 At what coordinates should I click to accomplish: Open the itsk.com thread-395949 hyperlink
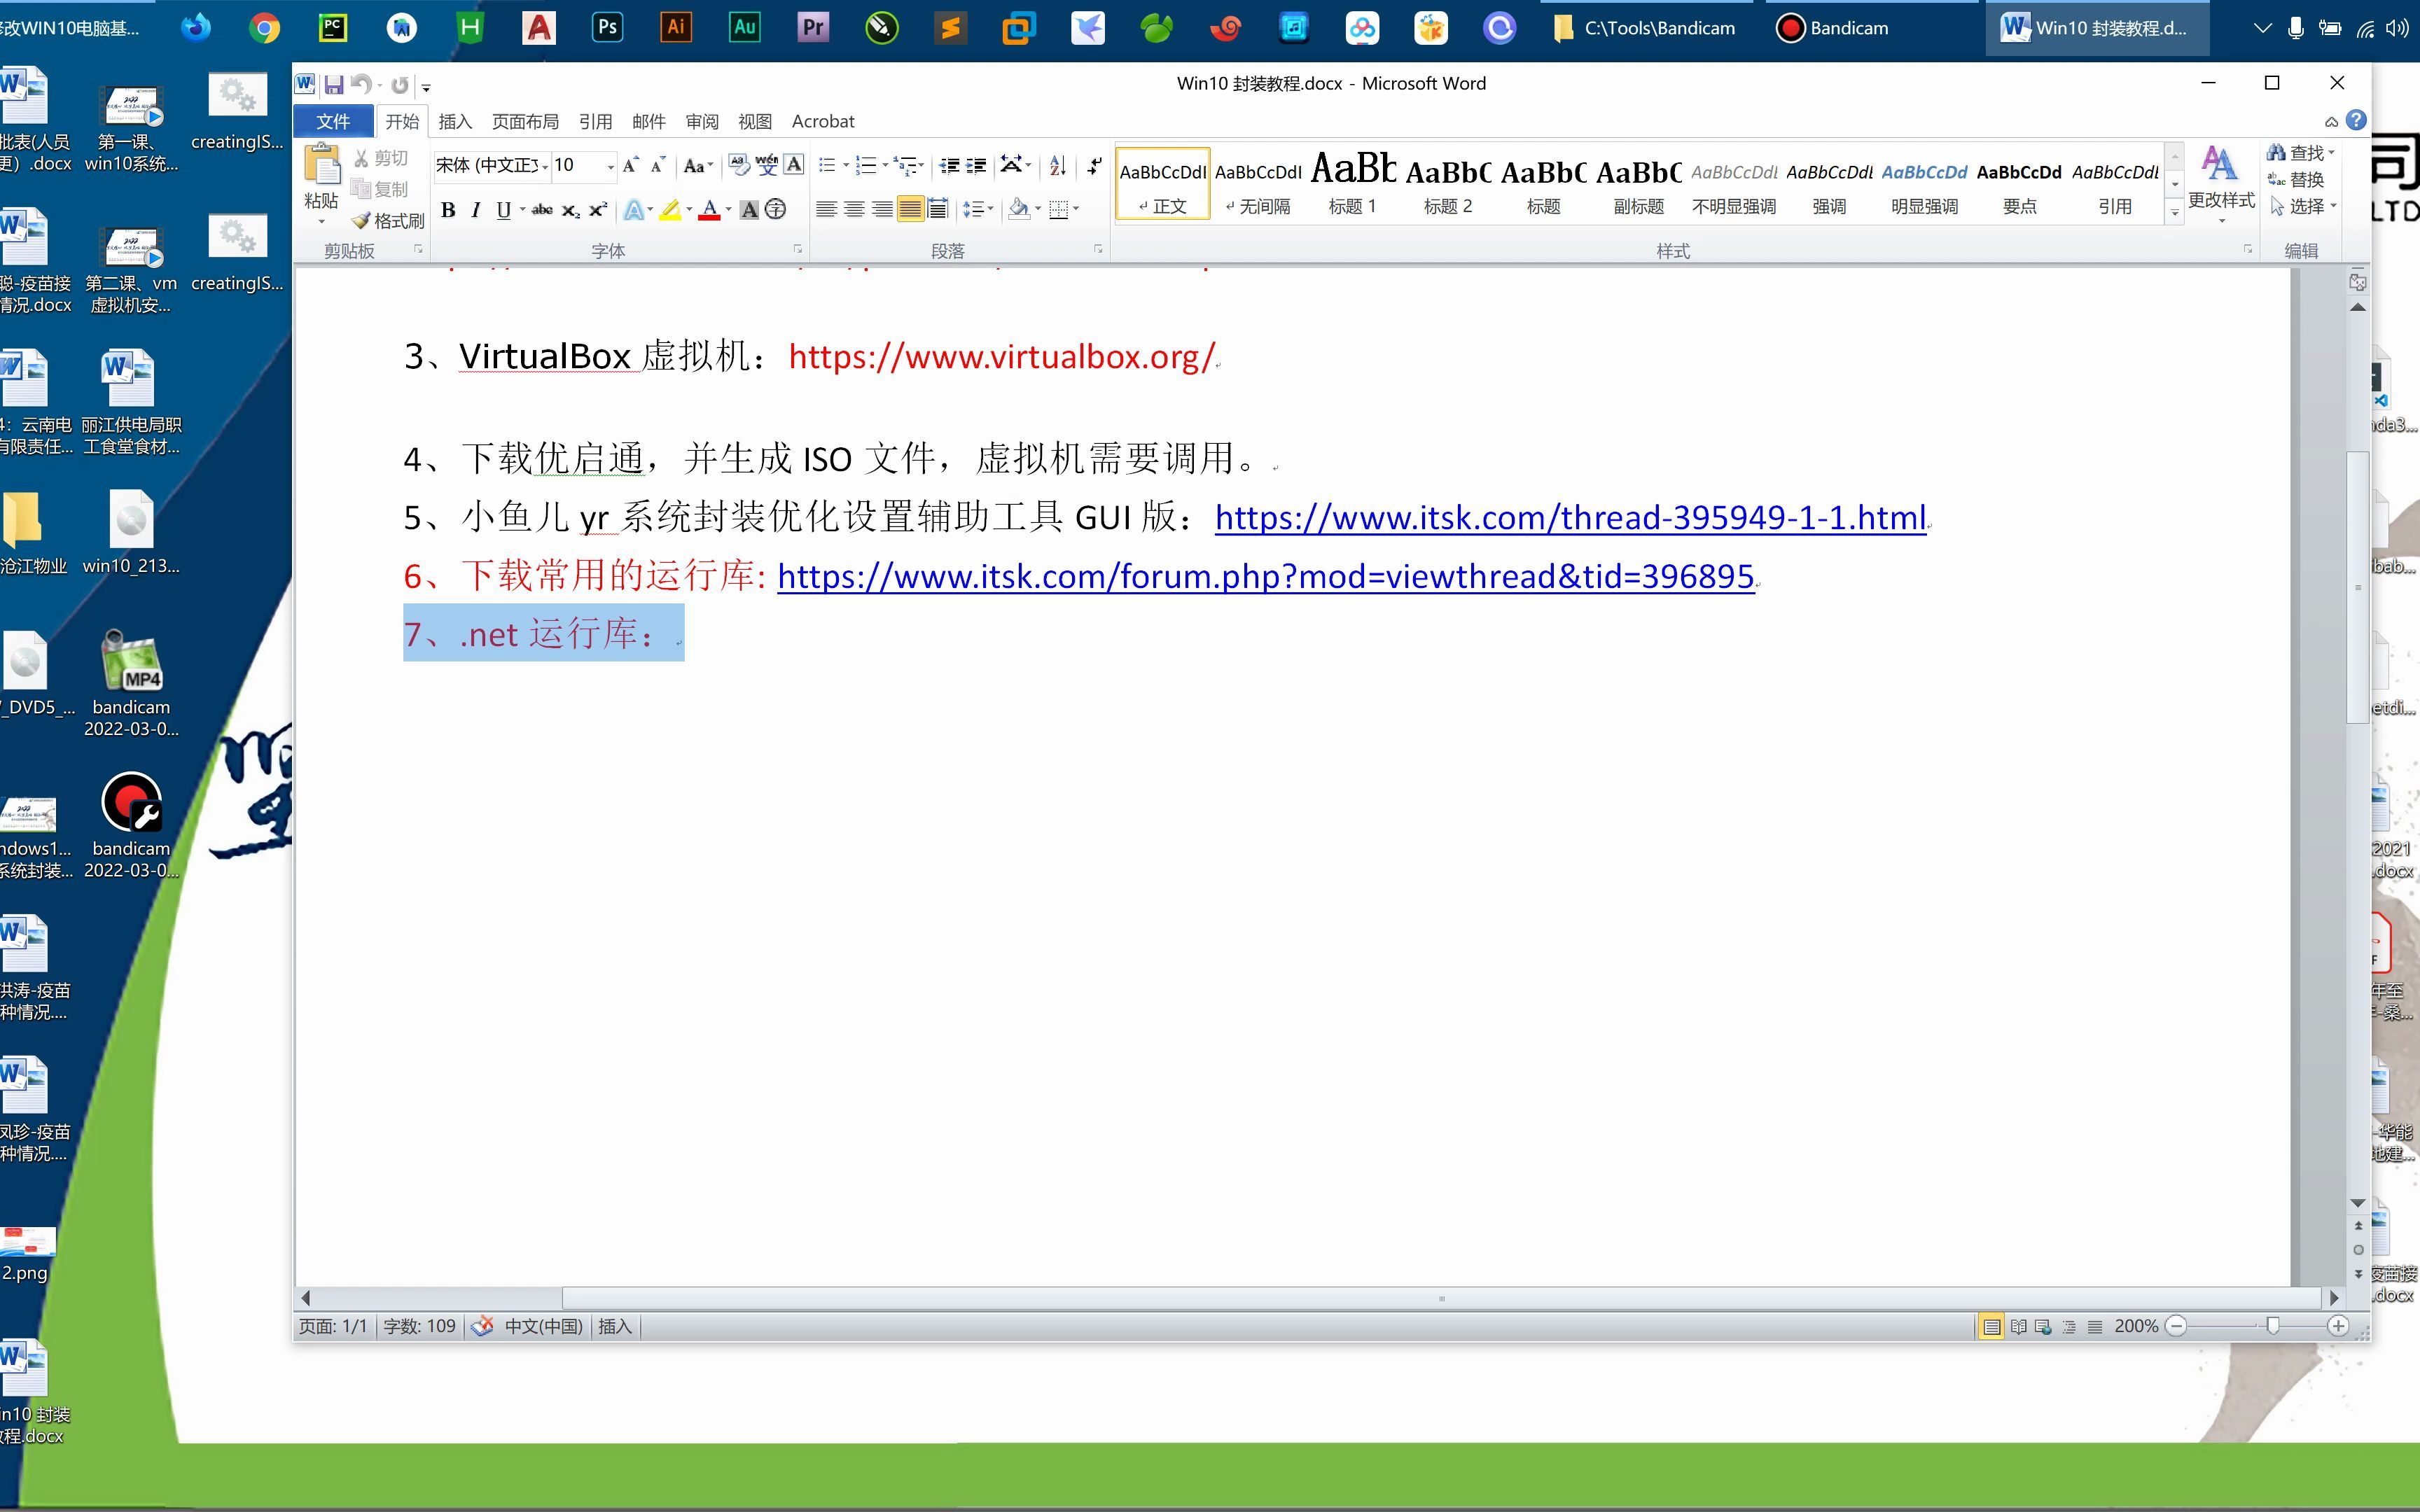(1570, 518)
